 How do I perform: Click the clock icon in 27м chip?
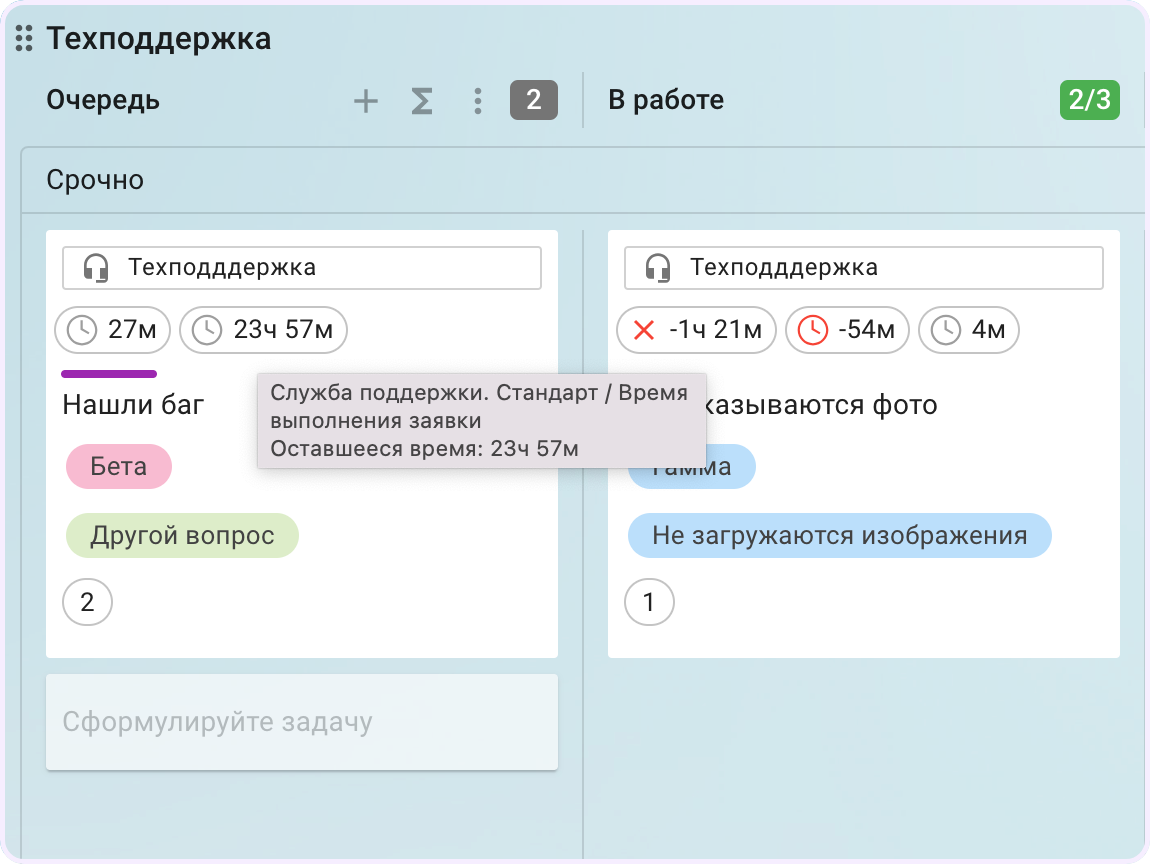point(82,330)
